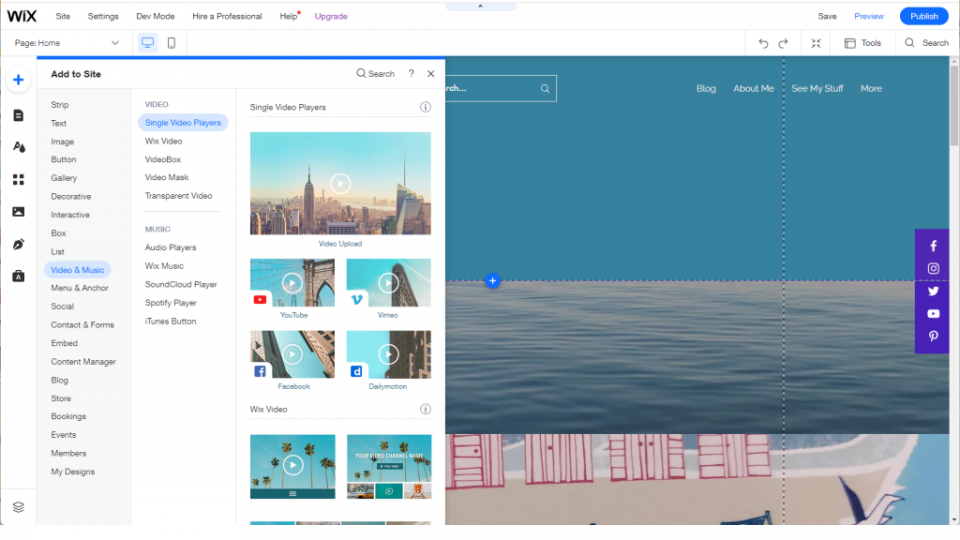Screen dimensions: 960x540
Task: Click the Twitter icon in social bar
Action: [933, 291]
